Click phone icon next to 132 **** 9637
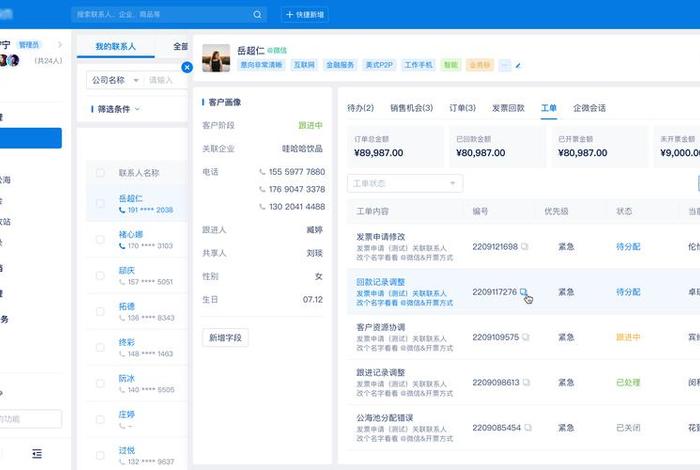The image size is (700, 470). [x=122, y=462]
